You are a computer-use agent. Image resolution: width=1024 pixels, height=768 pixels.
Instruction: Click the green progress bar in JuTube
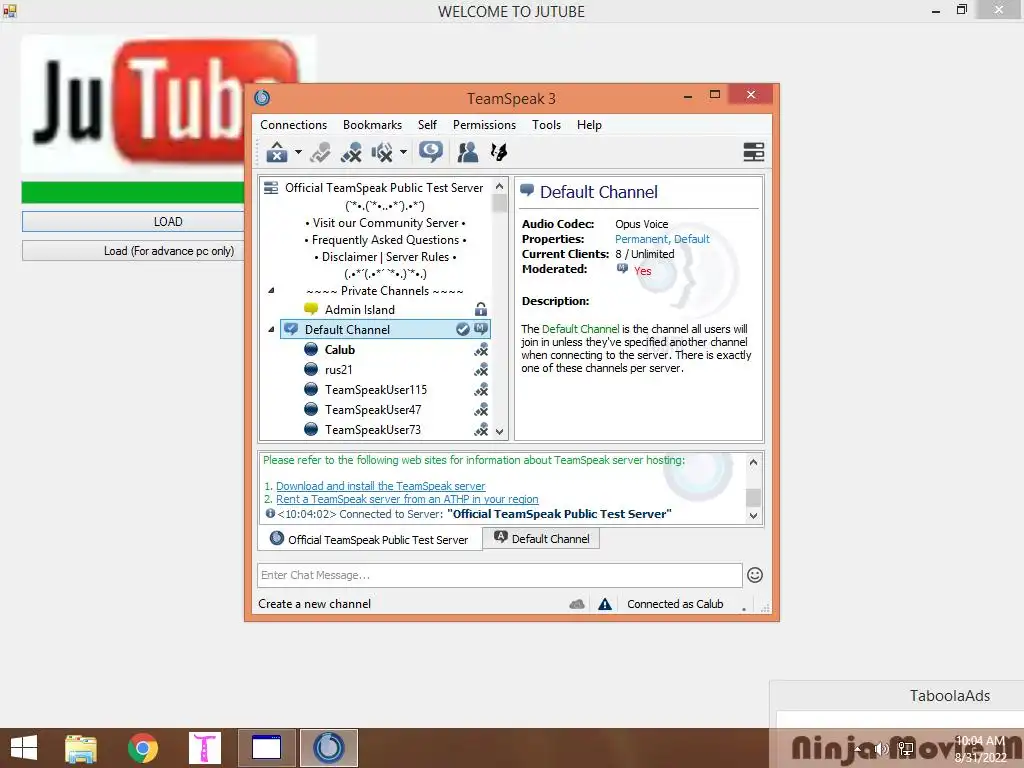tap(133, 193)
